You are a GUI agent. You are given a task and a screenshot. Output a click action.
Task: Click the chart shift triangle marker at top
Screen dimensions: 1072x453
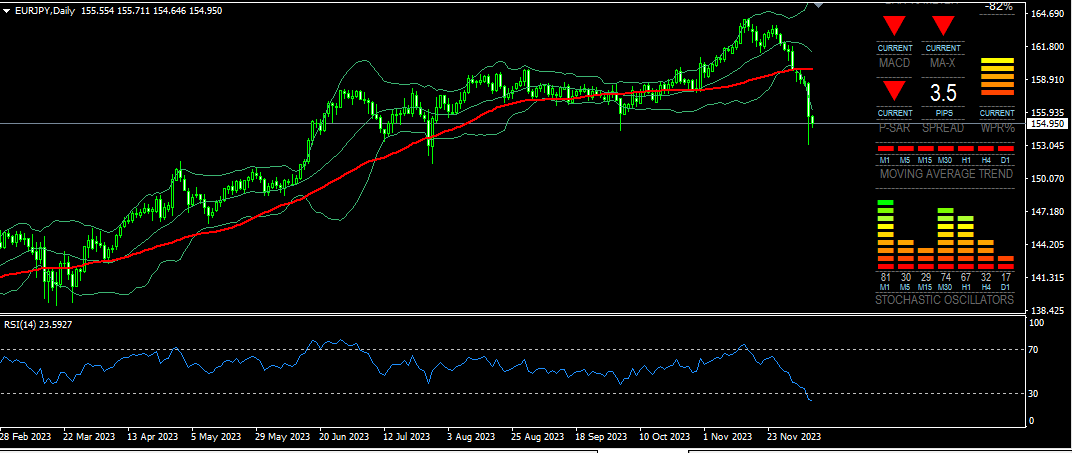point(819,5)
